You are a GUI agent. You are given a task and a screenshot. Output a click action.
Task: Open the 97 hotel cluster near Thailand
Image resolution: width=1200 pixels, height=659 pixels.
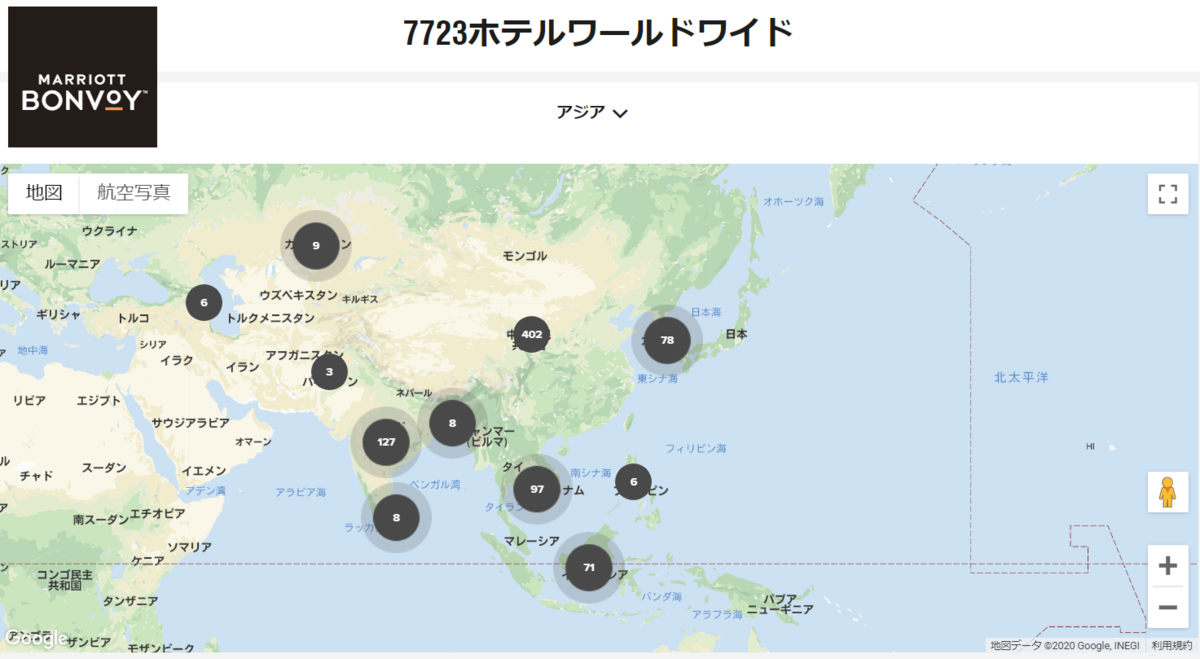[x=537, y=489]
